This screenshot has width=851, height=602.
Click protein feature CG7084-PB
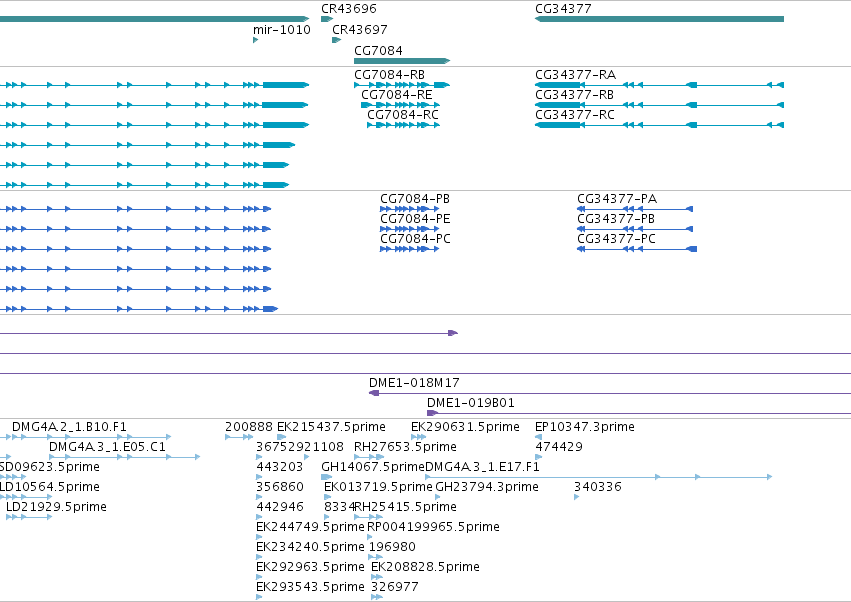coord(415,199)
